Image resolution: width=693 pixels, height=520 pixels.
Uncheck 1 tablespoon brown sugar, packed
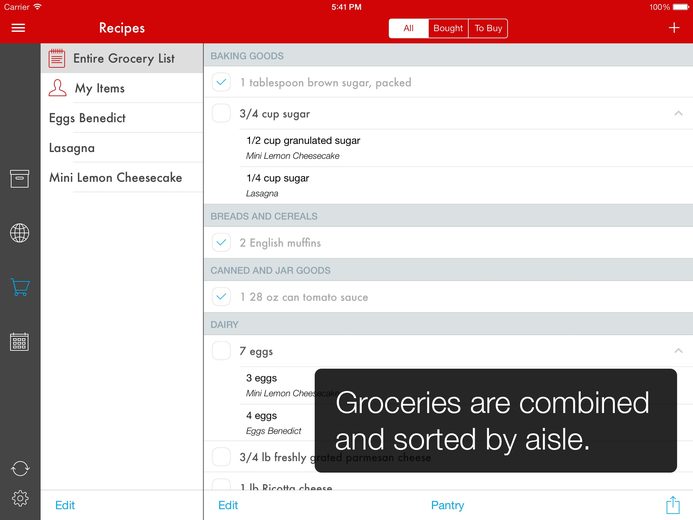pyautogui.click(x=221, y=82)
